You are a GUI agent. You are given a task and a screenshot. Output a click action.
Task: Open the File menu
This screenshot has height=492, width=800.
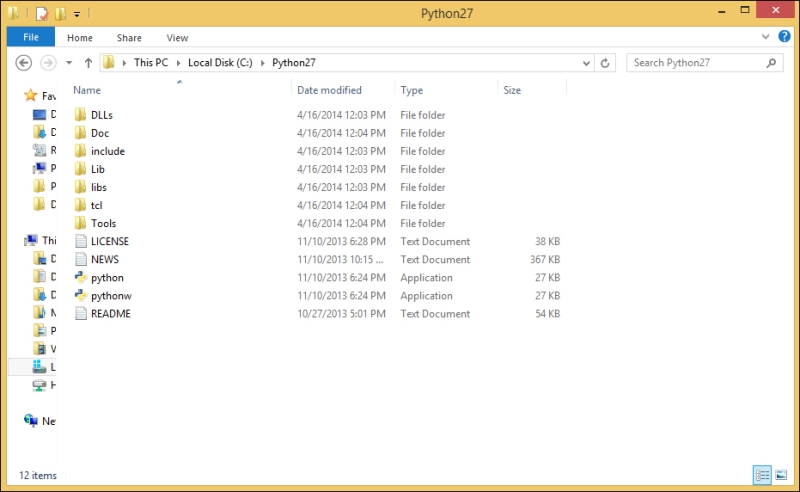[x=31, y=37]
